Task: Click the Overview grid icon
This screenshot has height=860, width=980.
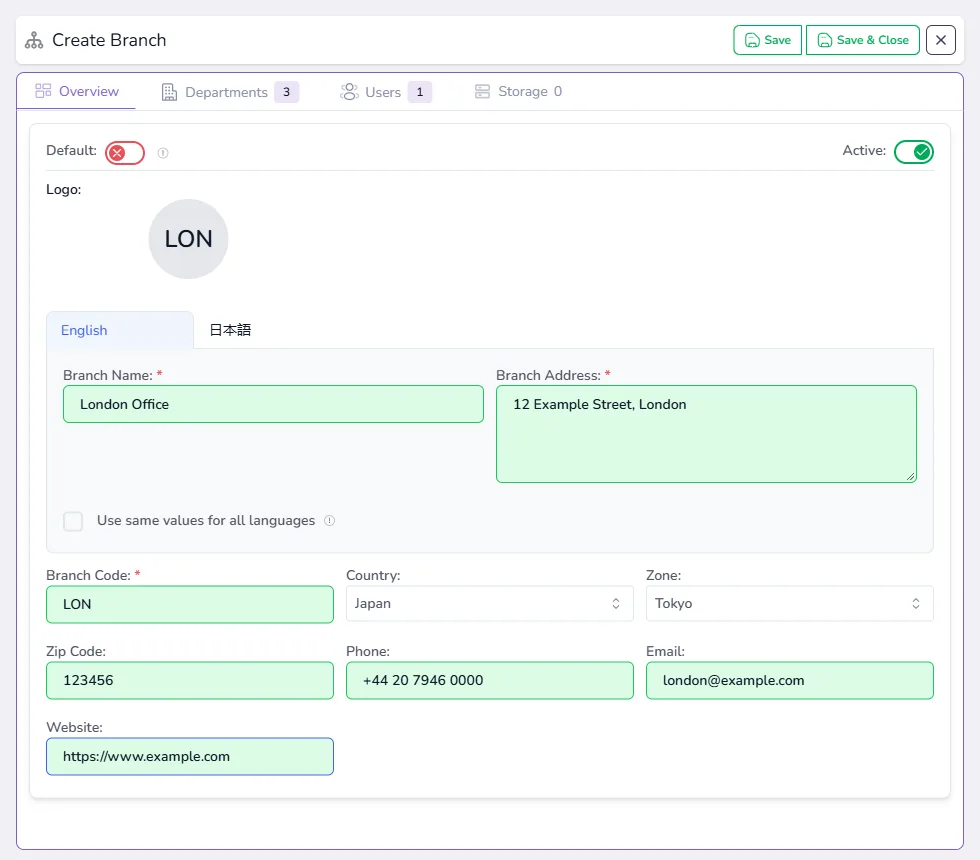Action: [43, 91]
